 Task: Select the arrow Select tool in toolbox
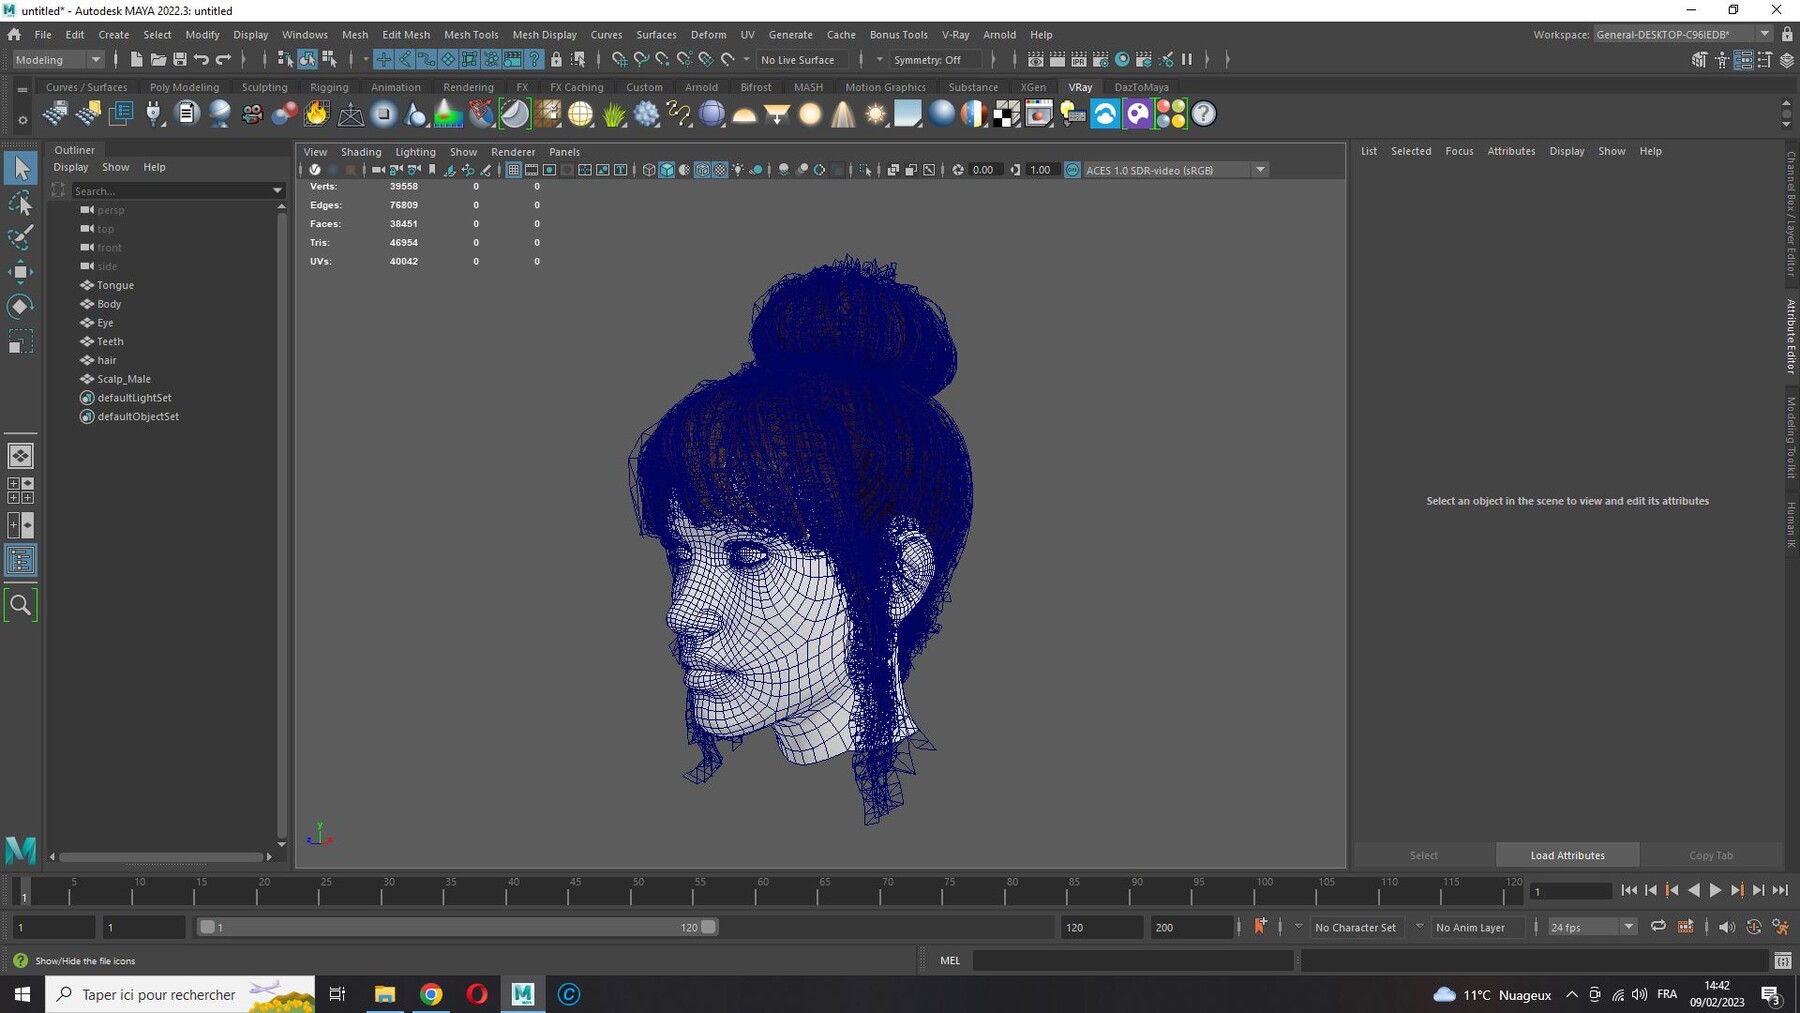(20, 167)
